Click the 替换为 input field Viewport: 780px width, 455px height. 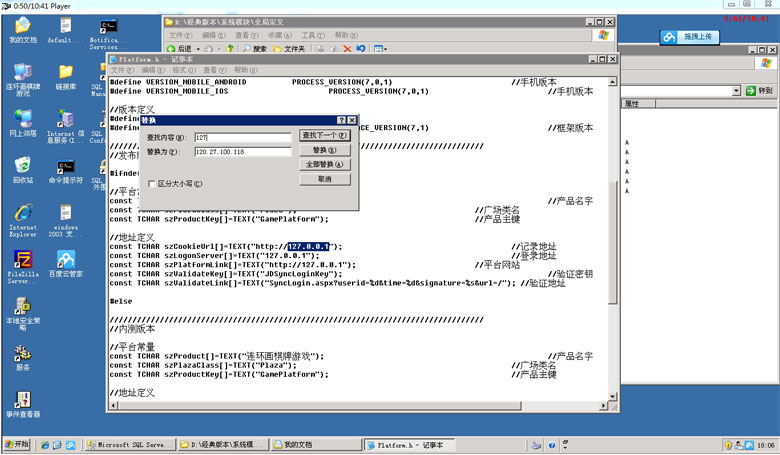click(243, 152)
